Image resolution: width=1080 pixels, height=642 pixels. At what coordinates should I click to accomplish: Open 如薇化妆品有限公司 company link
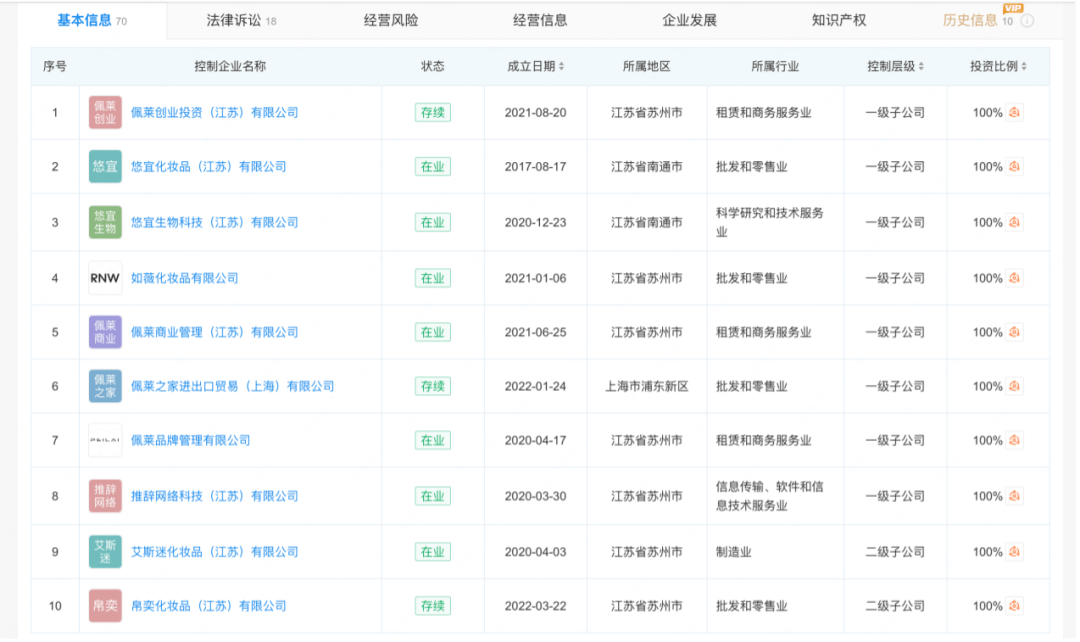pyautogui.click(x=185, y=278)
